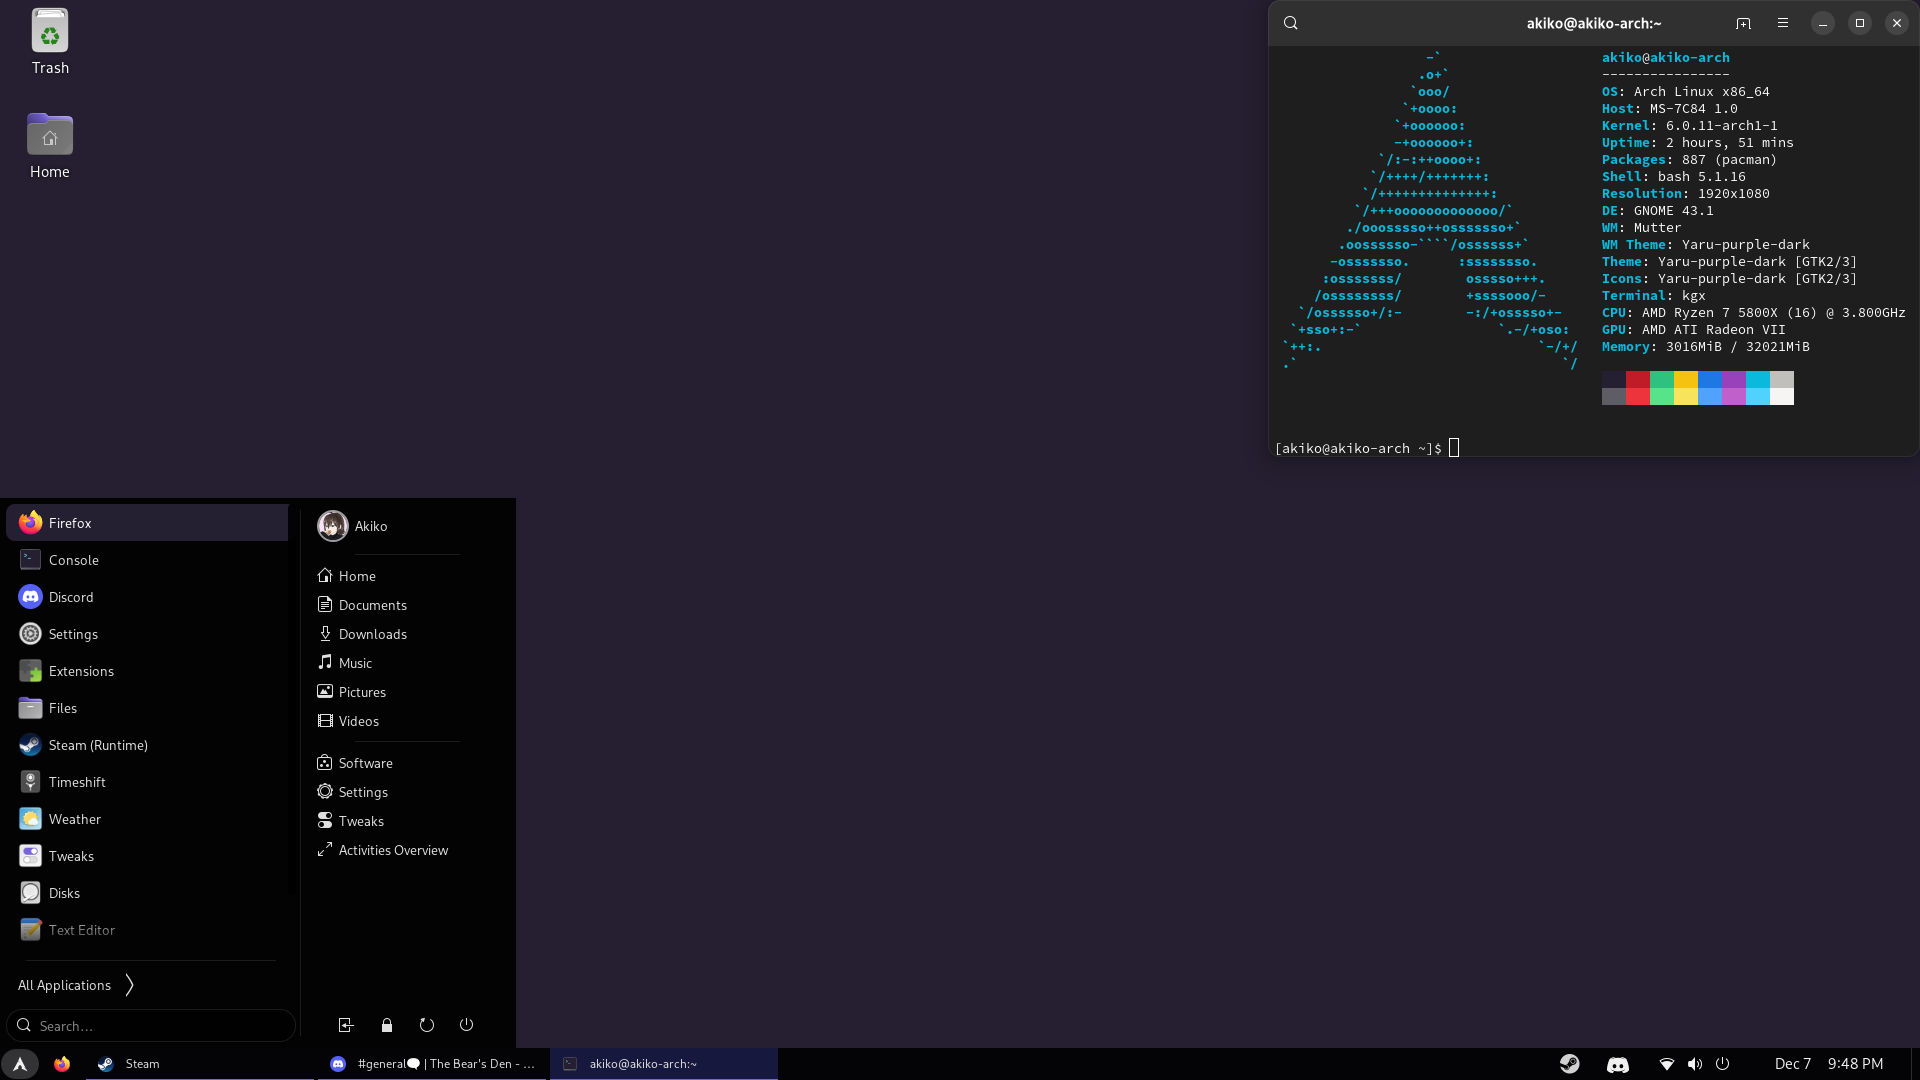This screenshot has height=1080, width=1920.
Task: Open Firefox from the app menu list
Action: pos(147,523)
